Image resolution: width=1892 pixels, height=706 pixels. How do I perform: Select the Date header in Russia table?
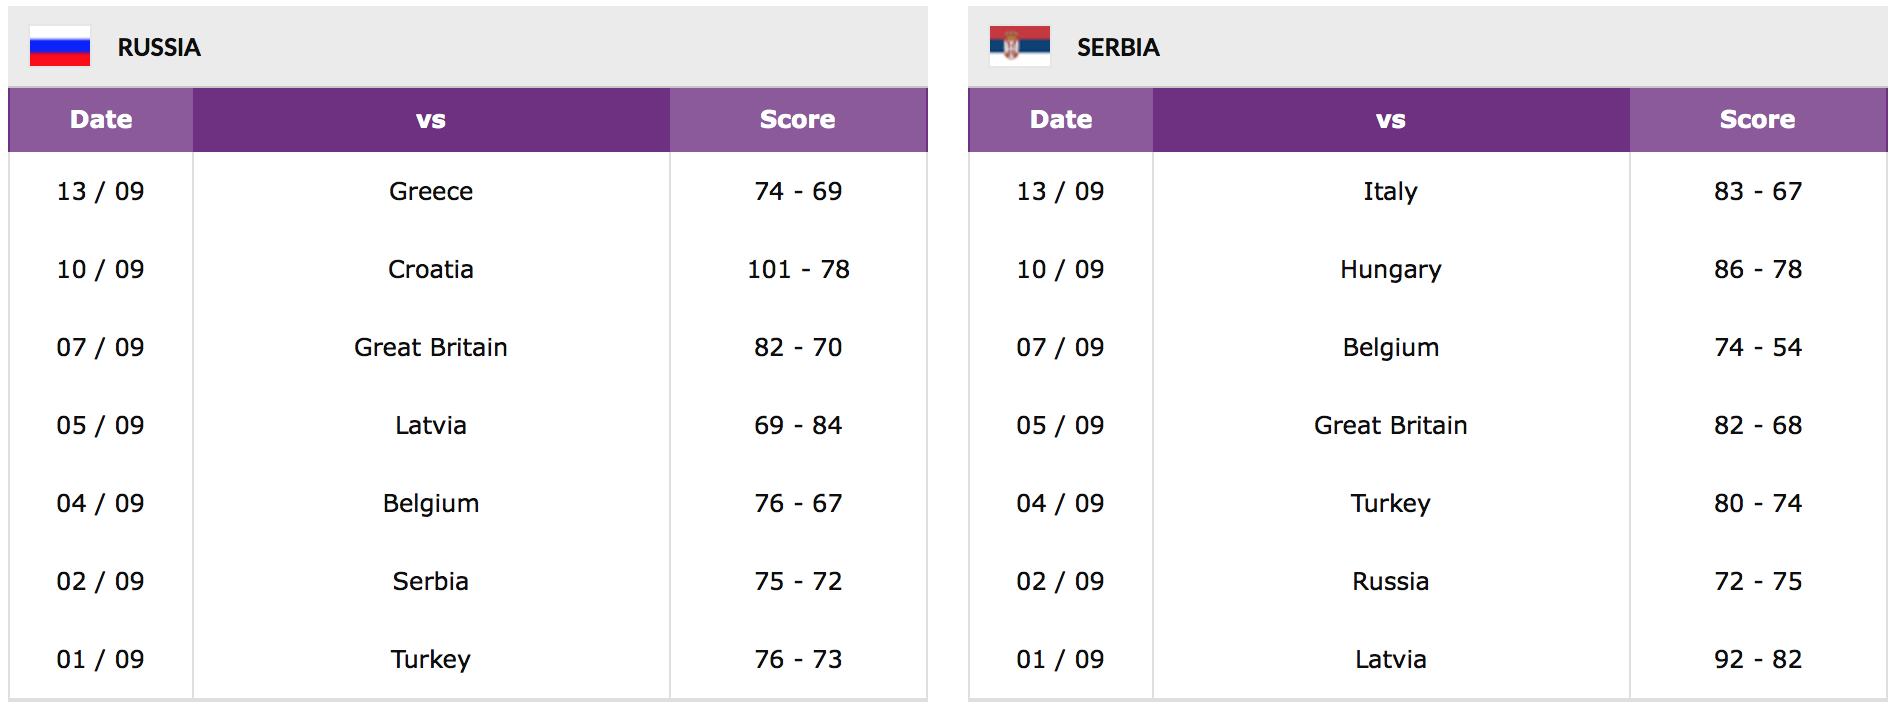point(101,120)
